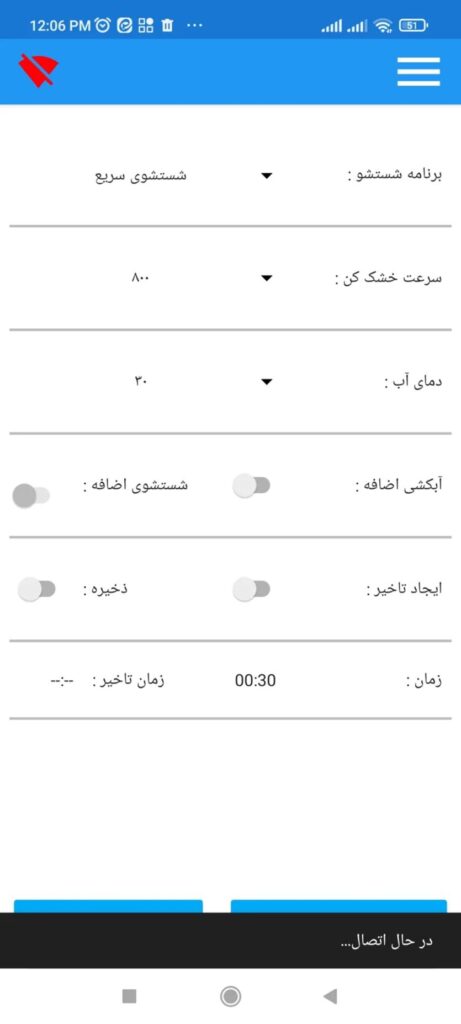Open the برنامه شستشو dropdown arrow
Image resolution: width=461 pixels, height=1024 pixels.
[x=266, y=176]
